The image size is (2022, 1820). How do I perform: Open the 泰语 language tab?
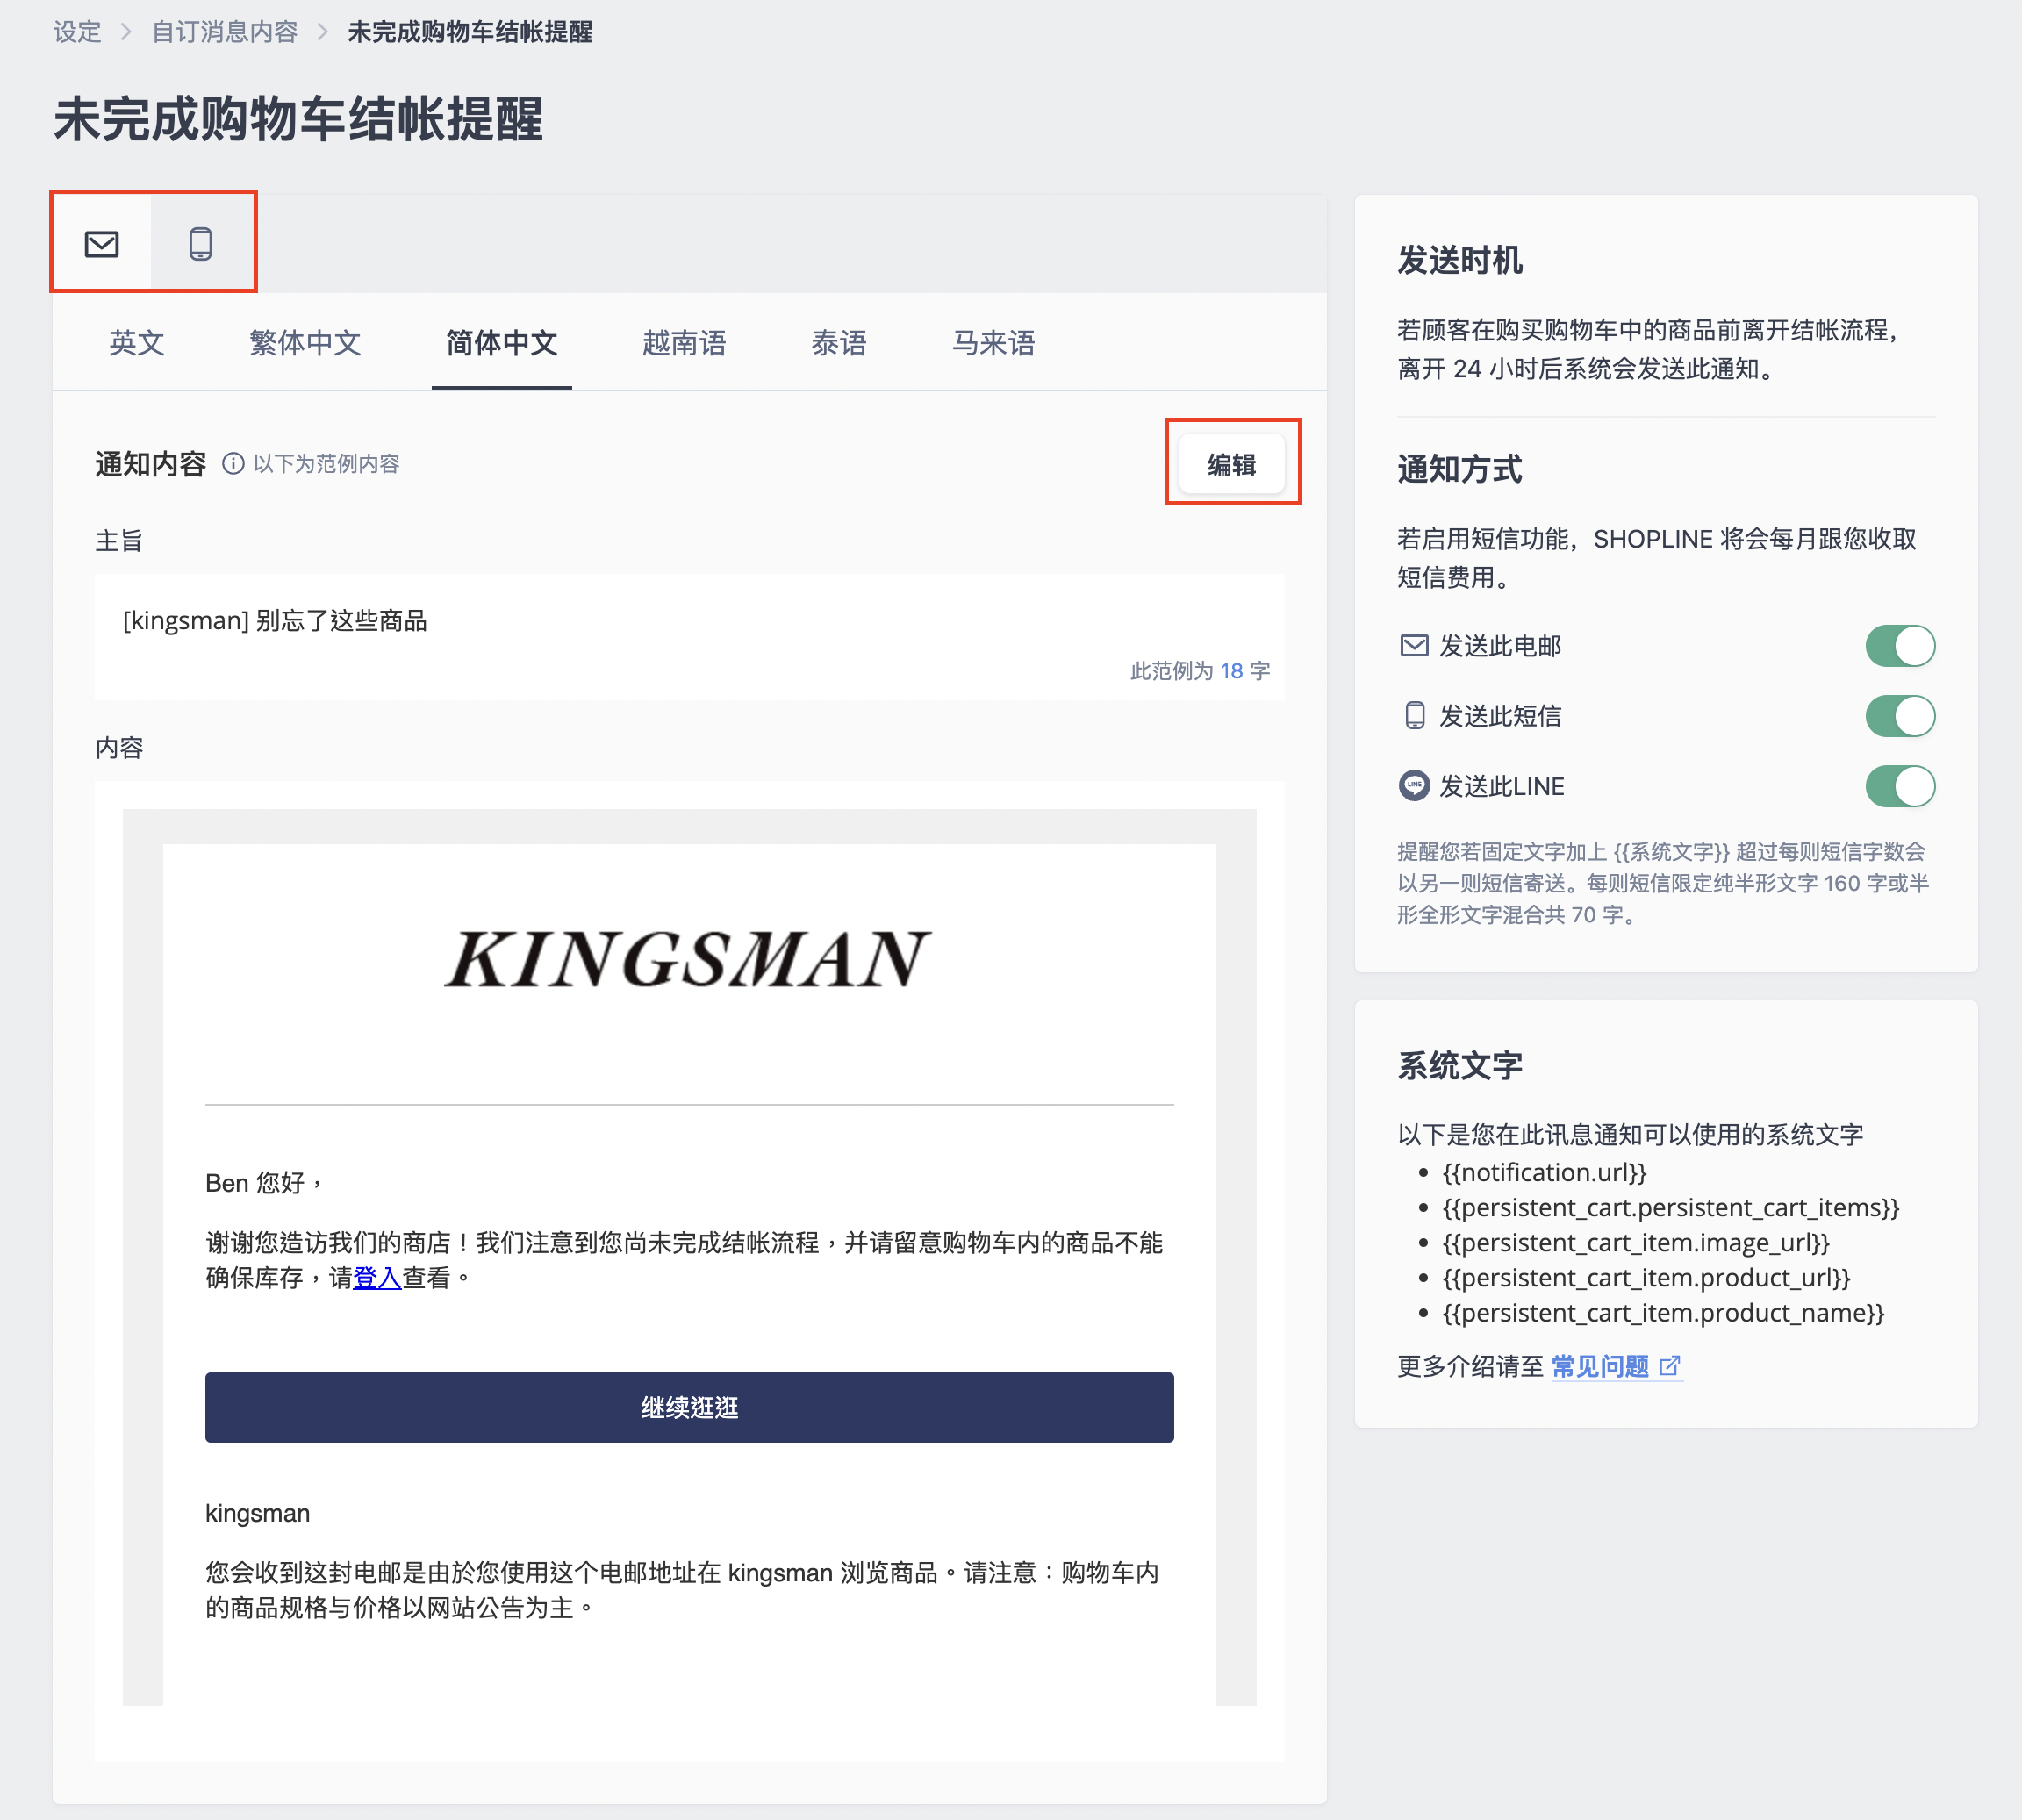pos(839,343)
